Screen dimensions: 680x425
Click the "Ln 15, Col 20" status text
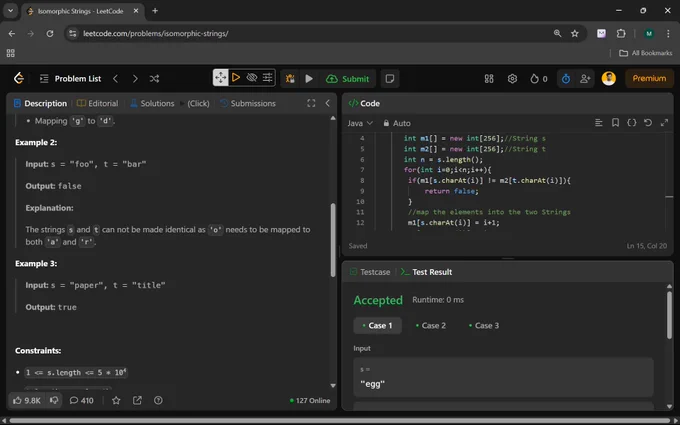click(x=647, y=246)
